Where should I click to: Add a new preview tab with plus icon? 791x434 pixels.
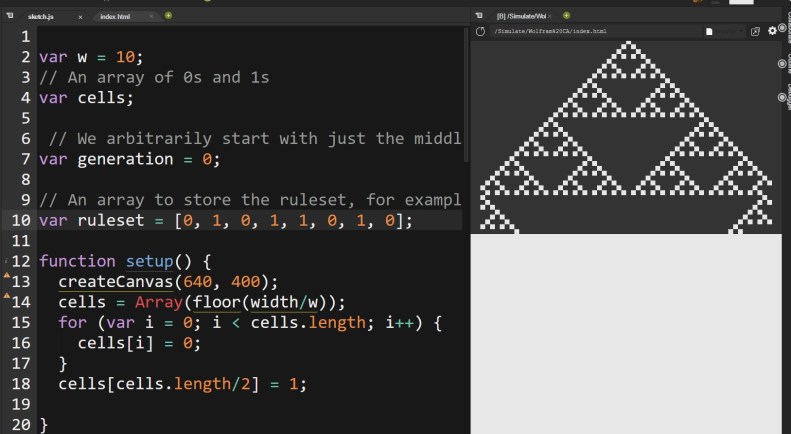pos(566,16)
